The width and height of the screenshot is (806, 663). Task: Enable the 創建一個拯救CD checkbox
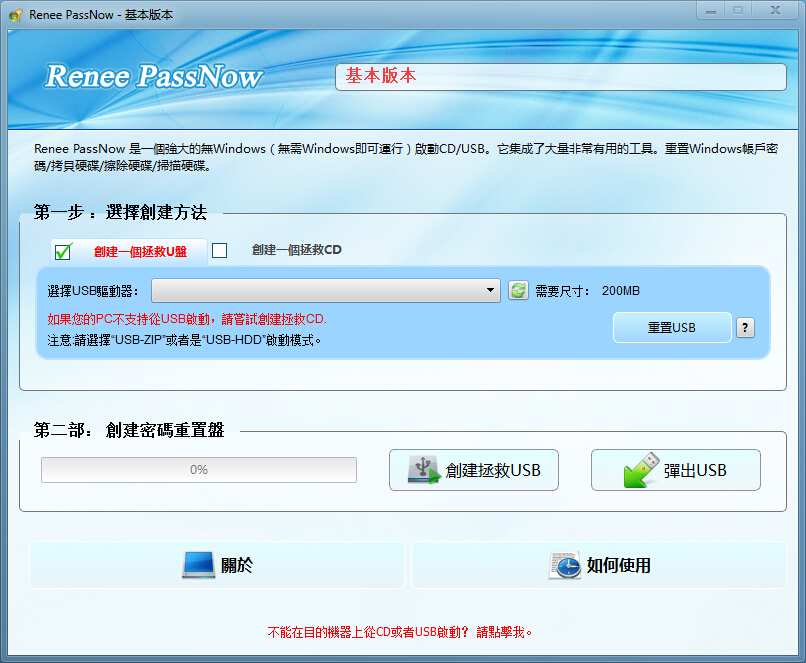pos(219,250)
